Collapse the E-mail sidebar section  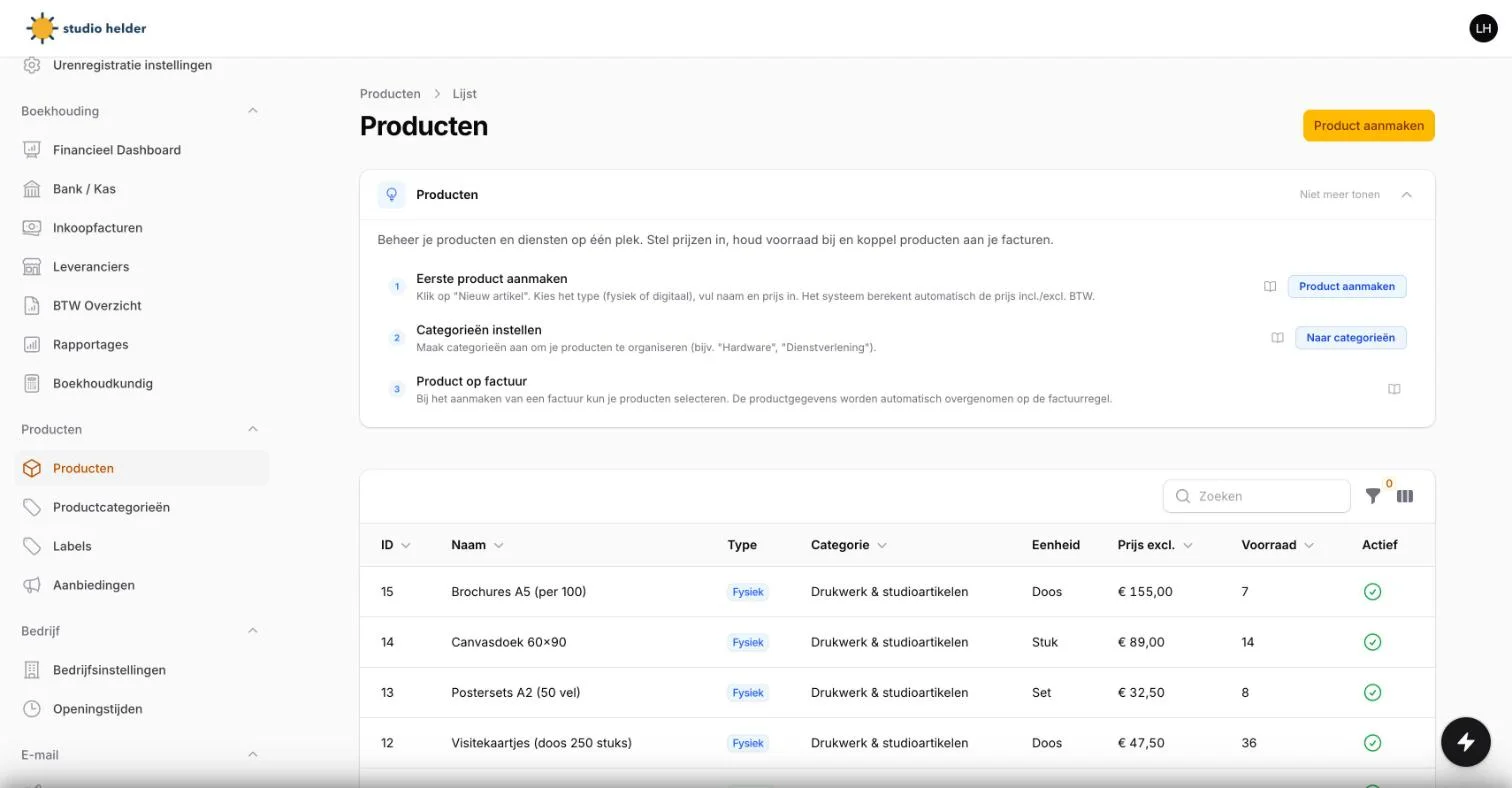click(253, 755)
